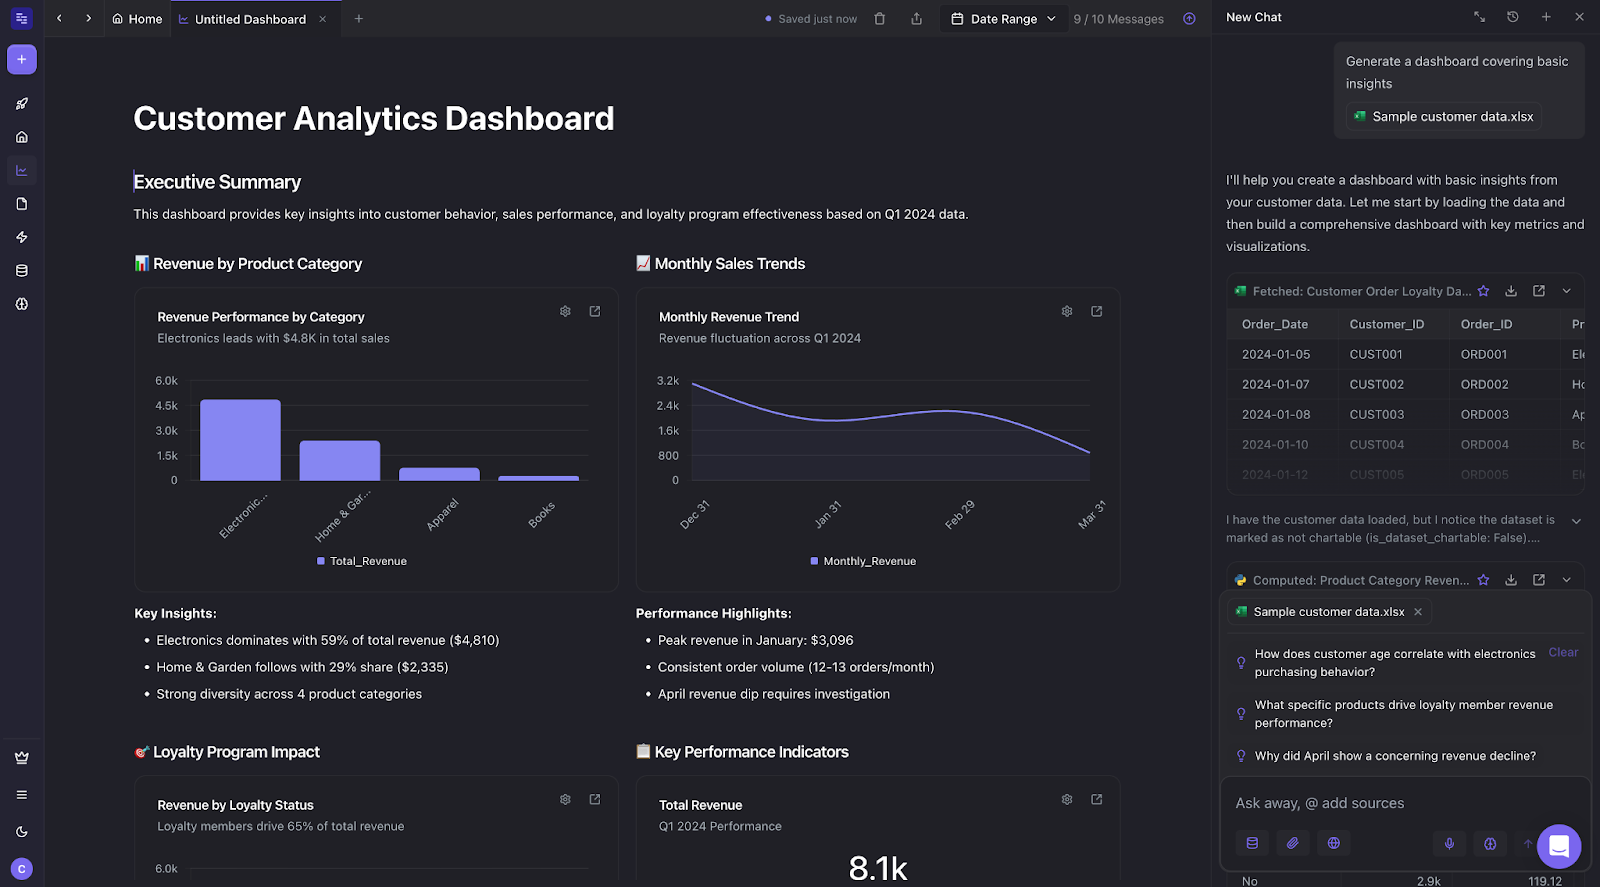Toggle dark mode moon icon in sidebar
The height and width of the screenshot is (887, 1600).
[x=22, y=832]
